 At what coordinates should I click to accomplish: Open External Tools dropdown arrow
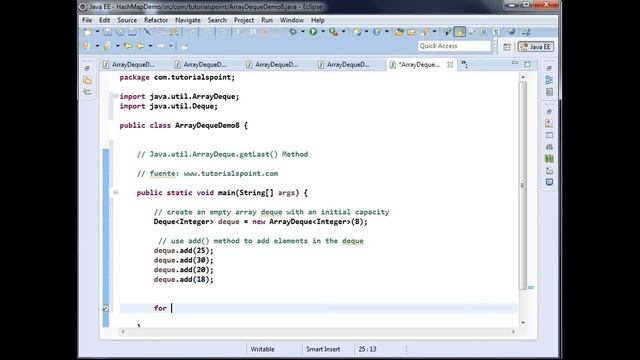[x=344, y=31]
